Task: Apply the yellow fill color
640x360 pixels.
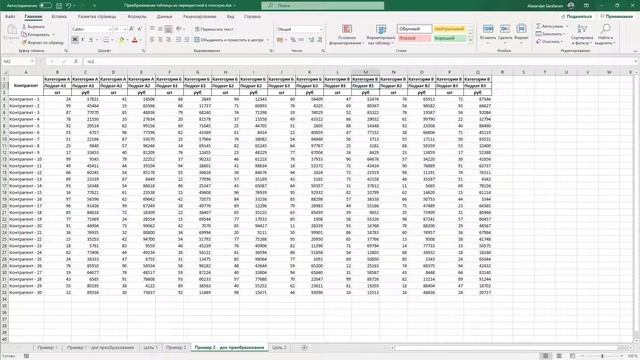Action: (x=122, y=40)
